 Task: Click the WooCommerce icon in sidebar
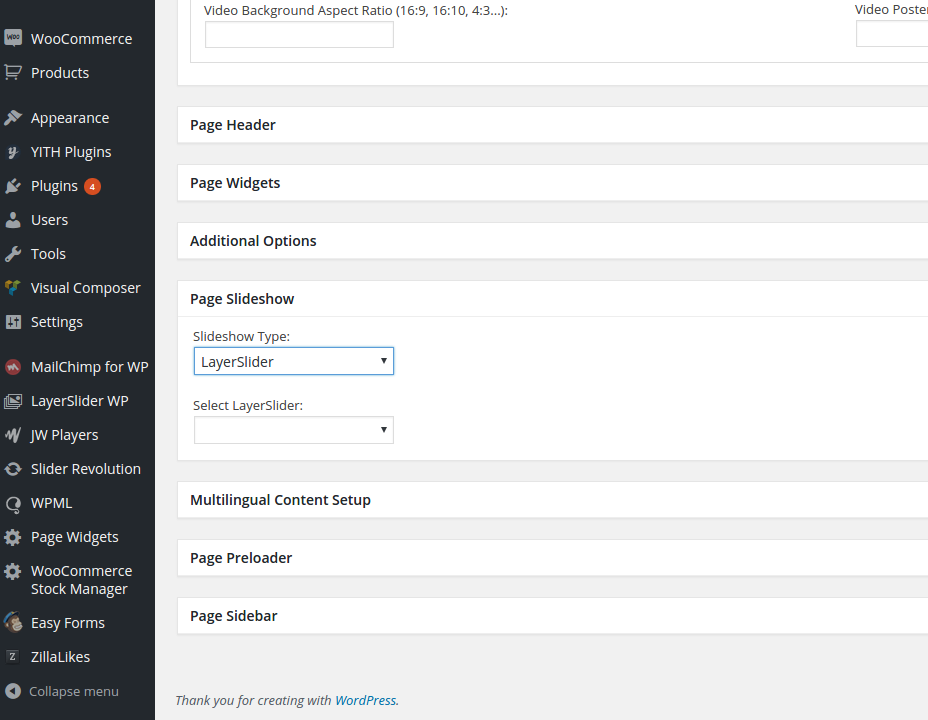click(13, 38)
